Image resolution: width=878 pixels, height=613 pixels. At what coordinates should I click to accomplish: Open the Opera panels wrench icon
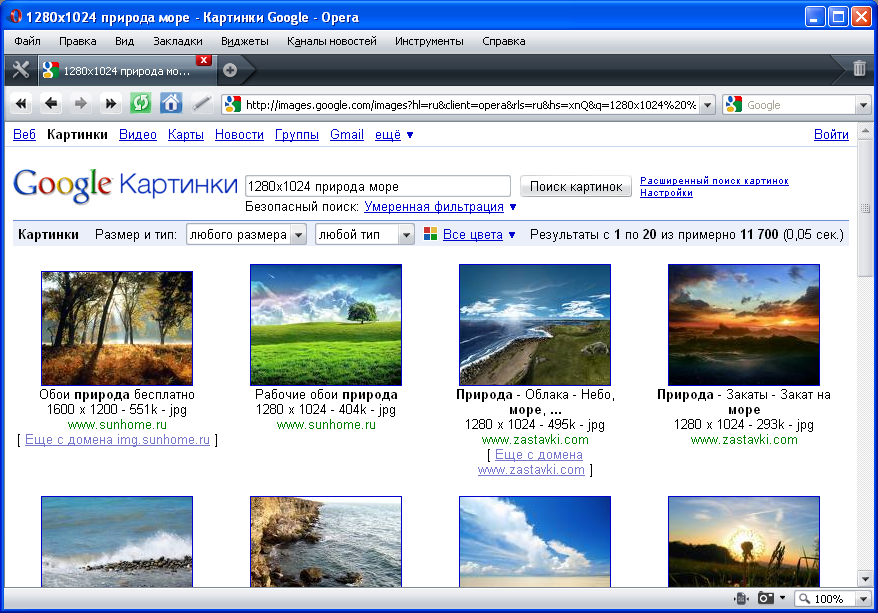click(21, 70)
